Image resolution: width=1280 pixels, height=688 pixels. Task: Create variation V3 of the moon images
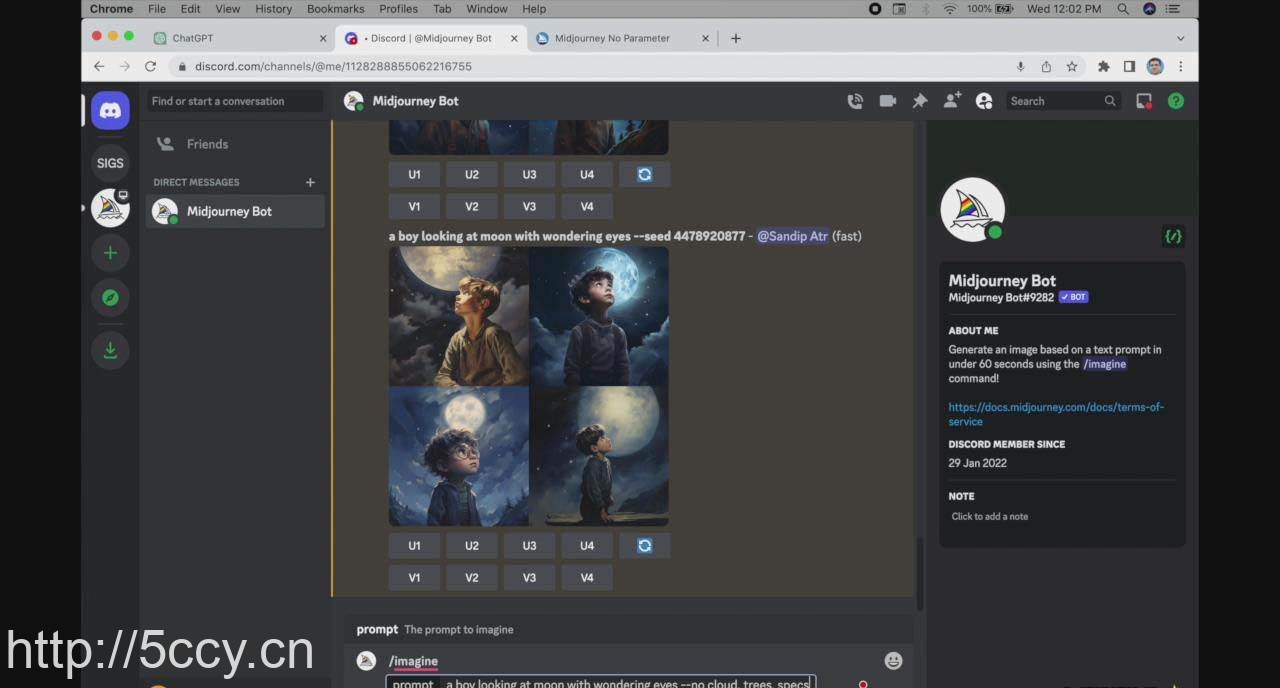[x=529, y=577]
